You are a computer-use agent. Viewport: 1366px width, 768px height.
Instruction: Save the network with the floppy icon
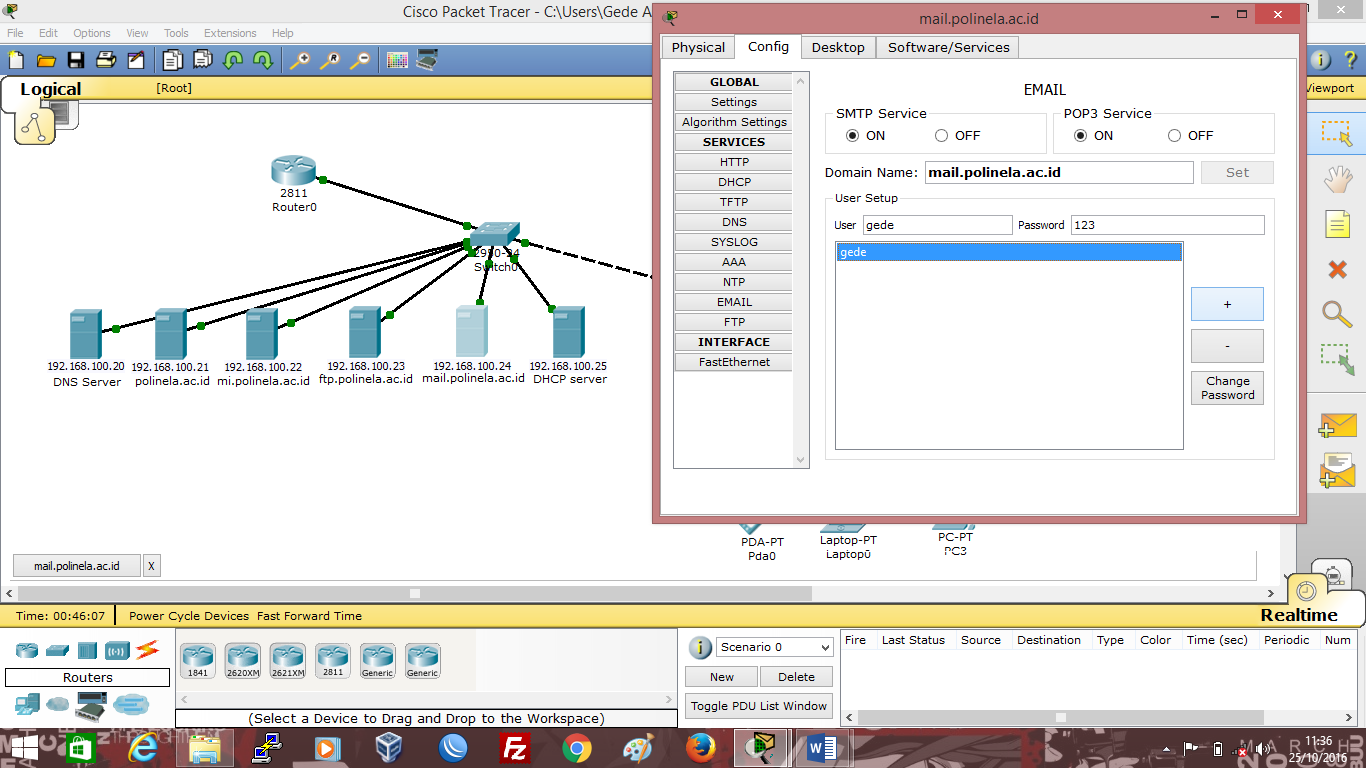(x=76, y=60)
